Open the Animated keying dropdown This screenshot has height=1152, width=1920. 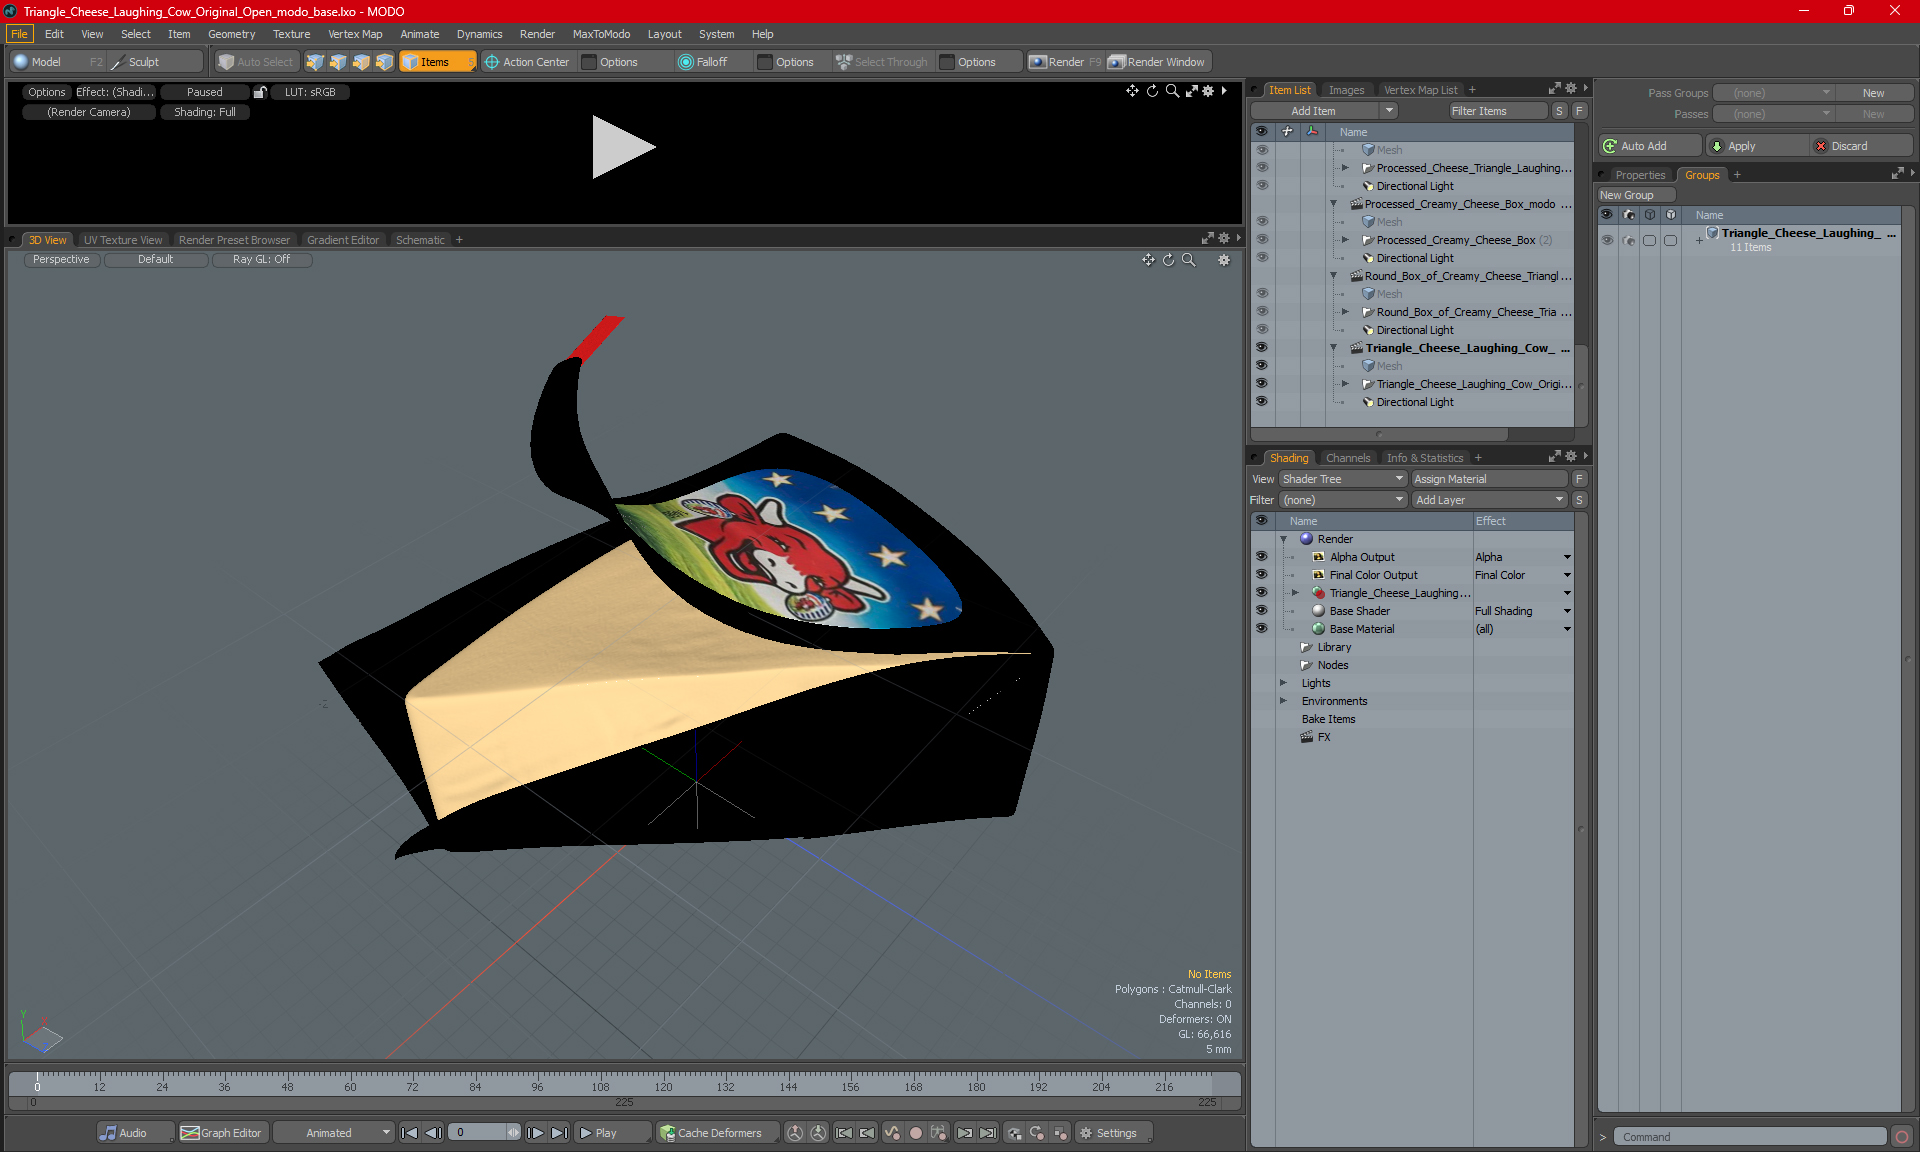[334, 1133]
